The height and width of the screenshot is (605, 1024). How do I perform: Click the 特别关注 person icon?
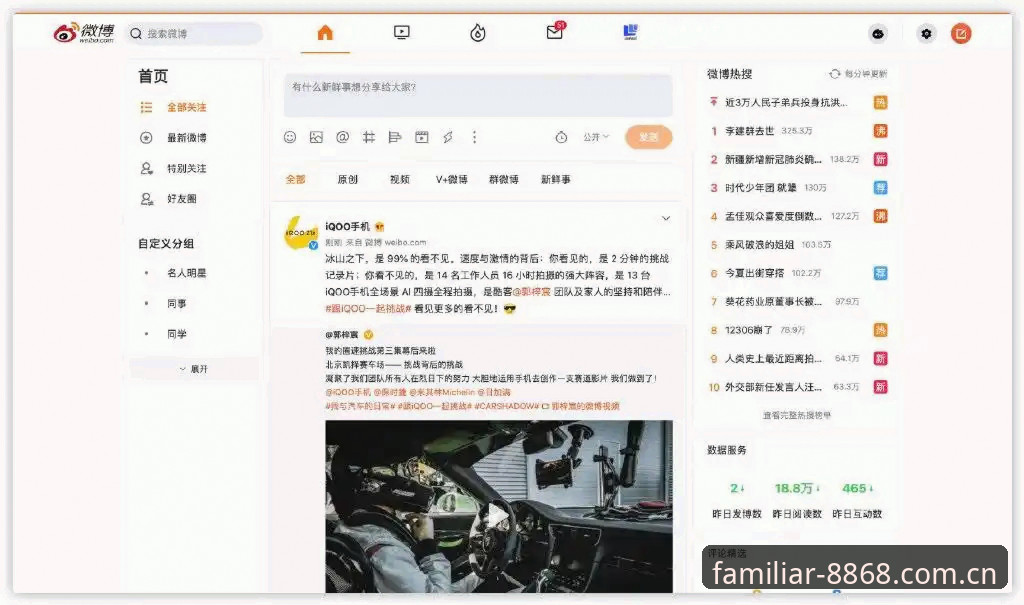pyautogui.click(x=147, y=169)
